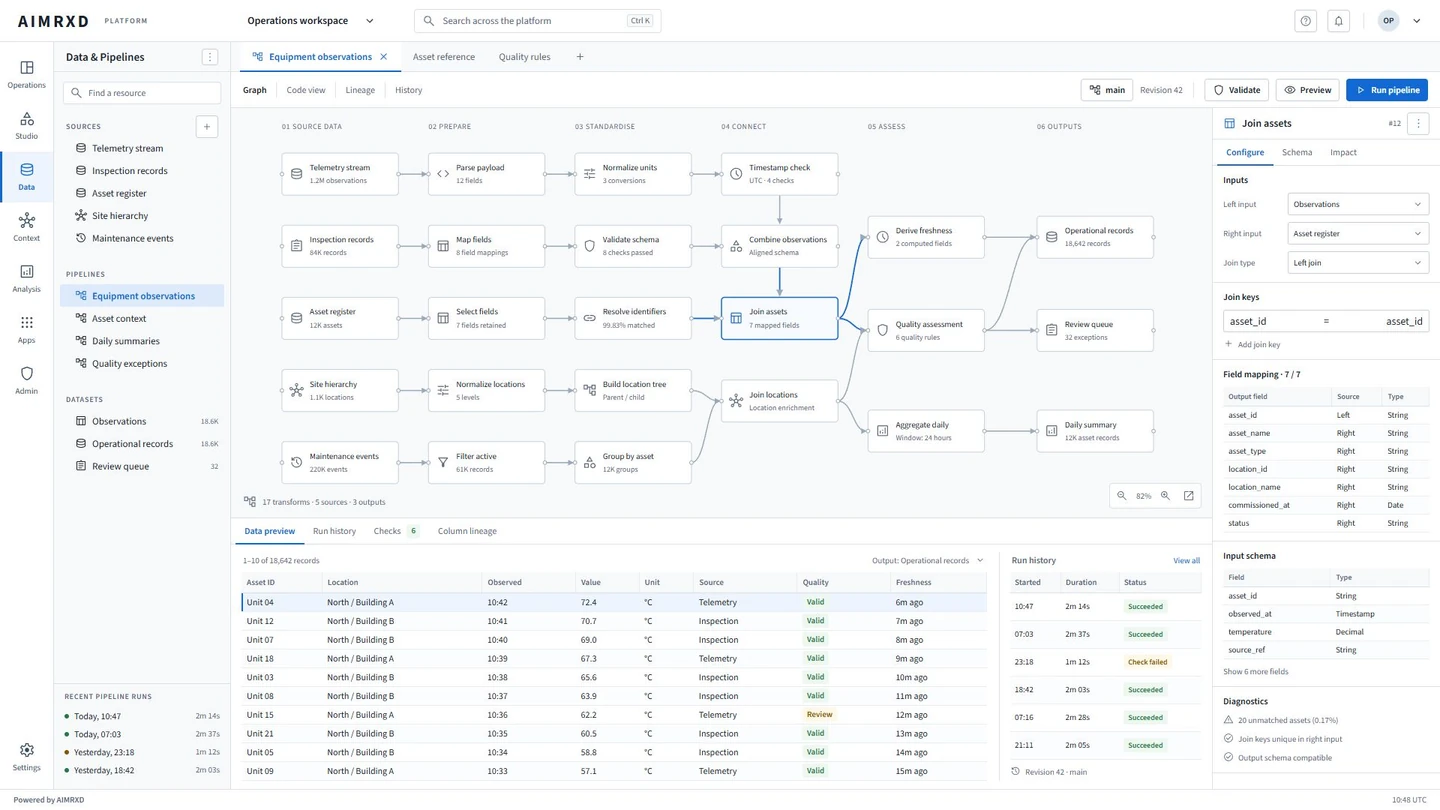Click the Validate button

point(1236,90)
